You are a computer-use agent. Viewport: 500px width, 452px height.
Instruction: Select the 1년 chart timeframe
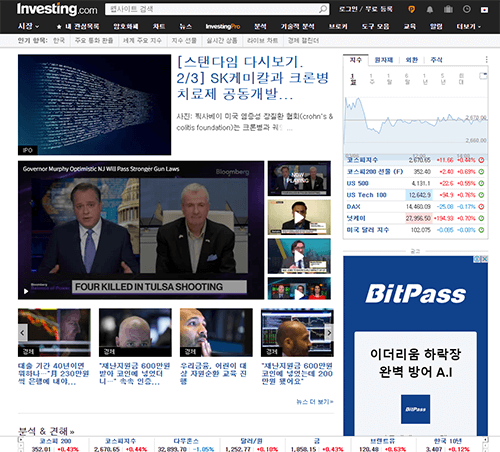(x=425, y=79)
